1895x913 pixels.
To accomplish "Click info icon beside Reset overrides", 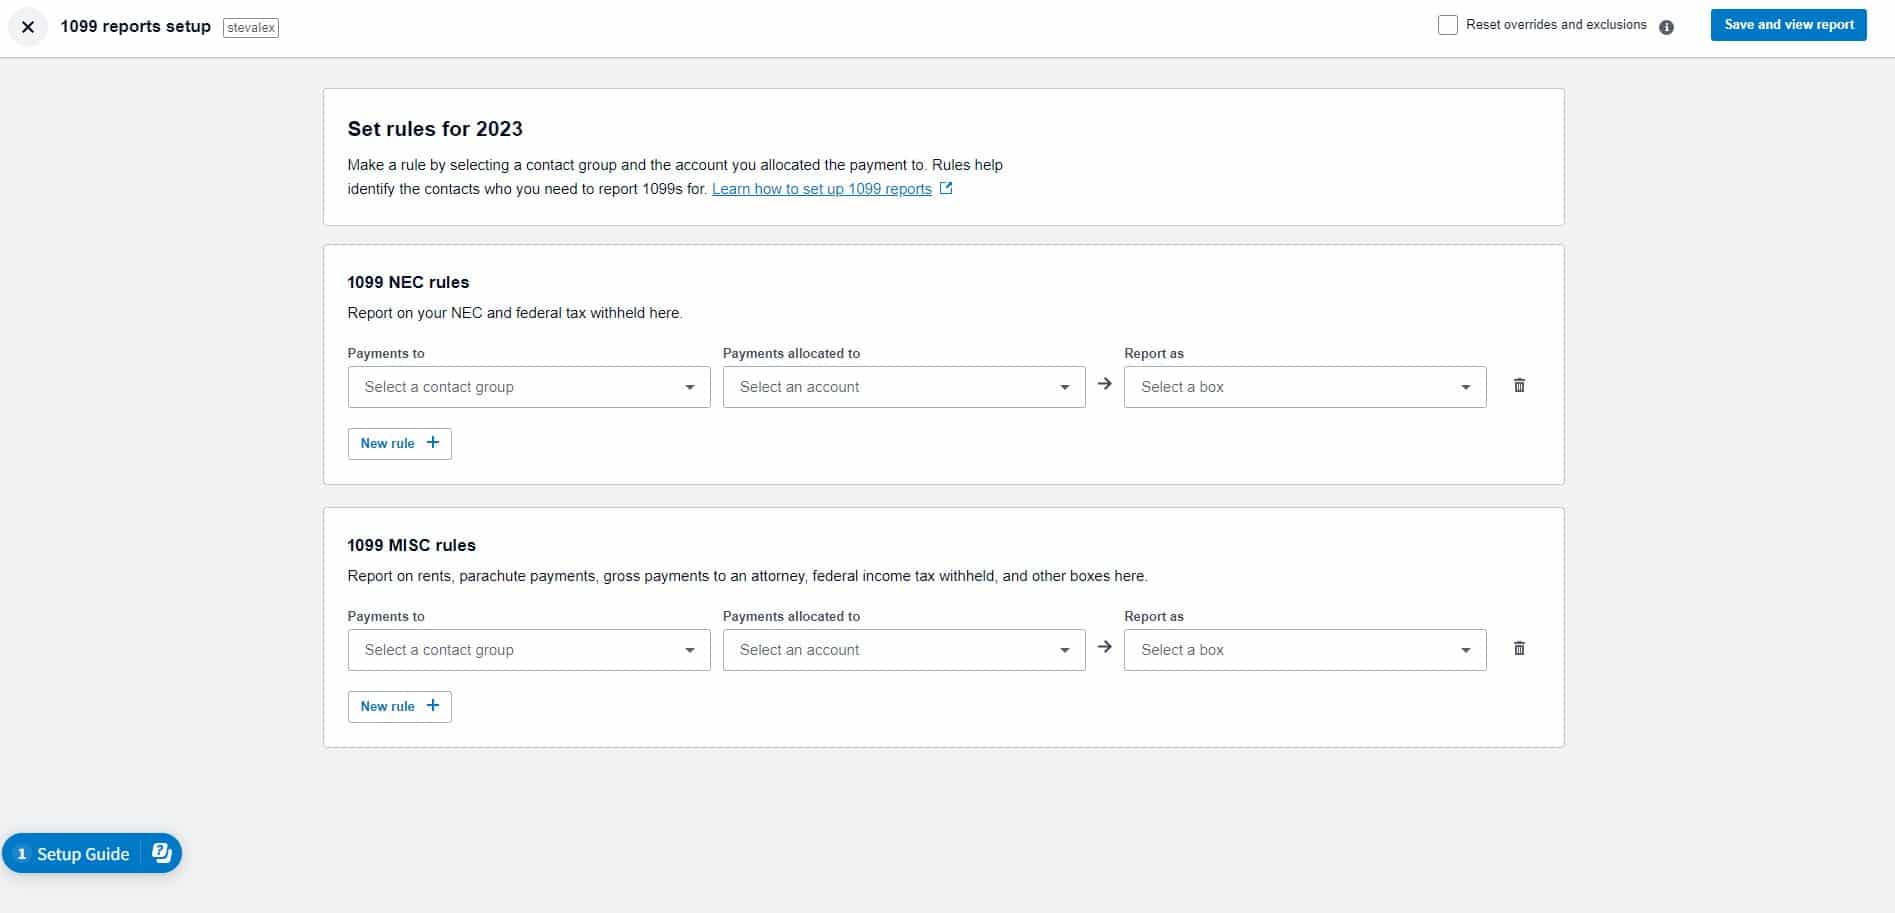I will pos(1666,27).
